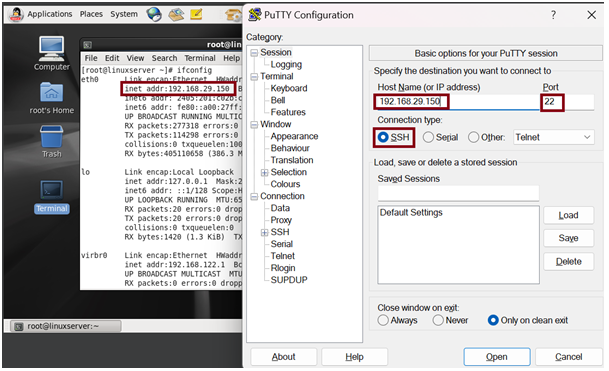Viewport: 609px width, 371px height.
Task: Click the Load session button
Action: click(569, 215)
